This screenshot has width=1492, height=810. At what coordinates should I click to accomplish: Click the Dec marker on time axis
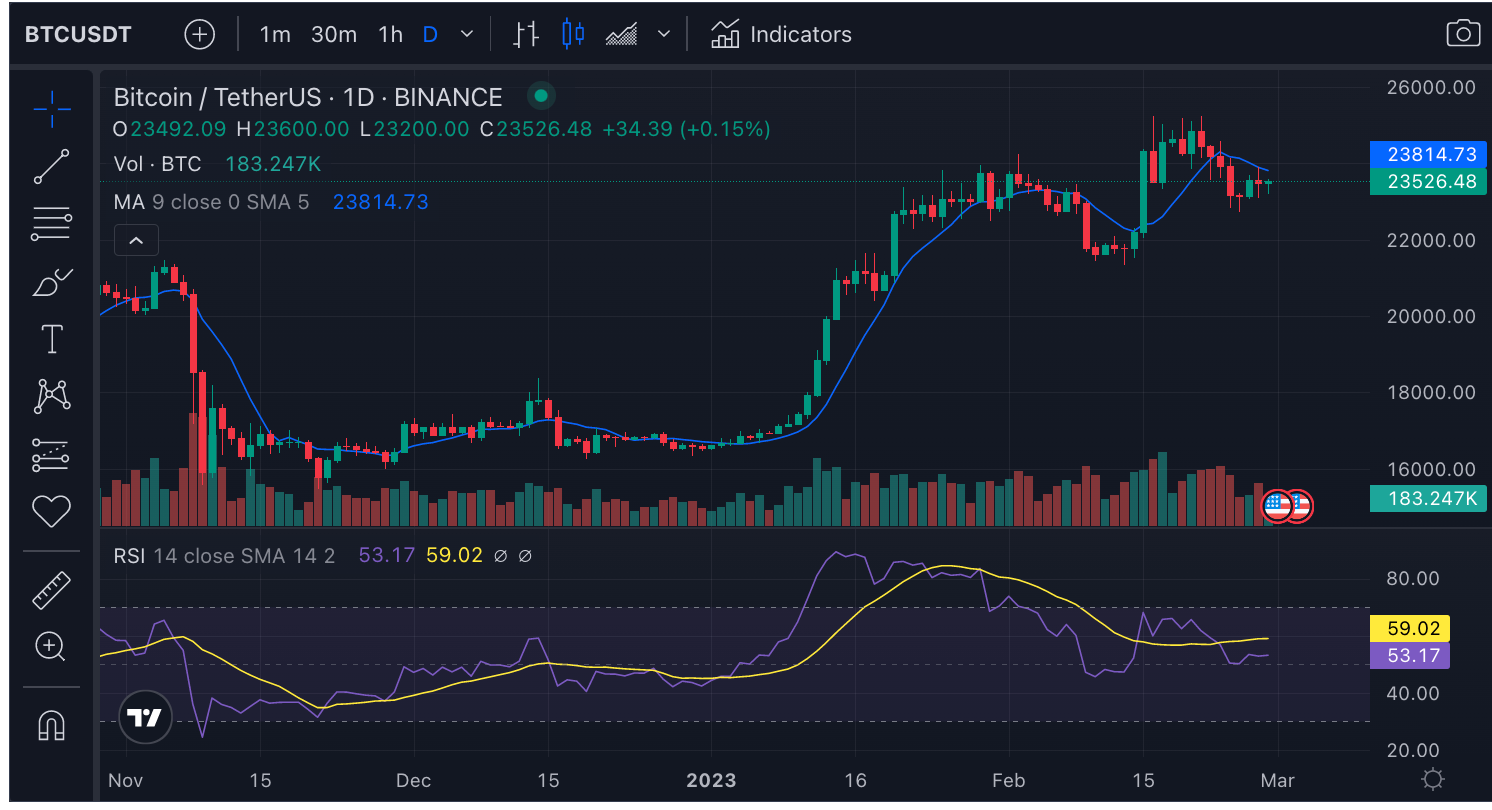point(413,780)
